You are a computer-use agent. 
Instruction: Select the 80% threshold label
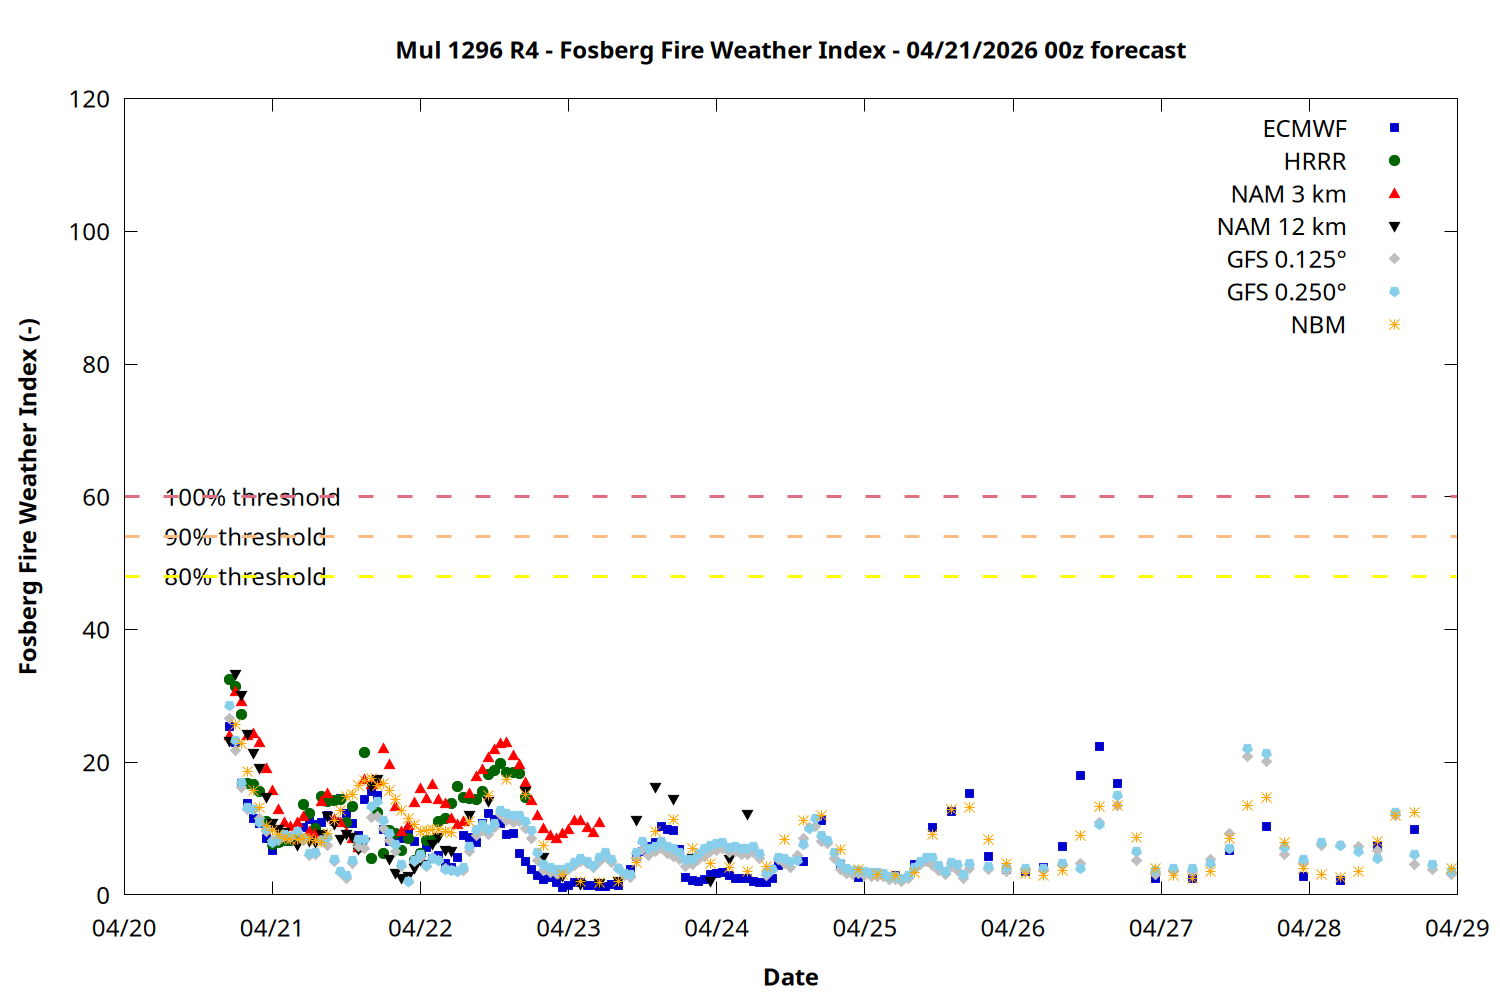245,577
